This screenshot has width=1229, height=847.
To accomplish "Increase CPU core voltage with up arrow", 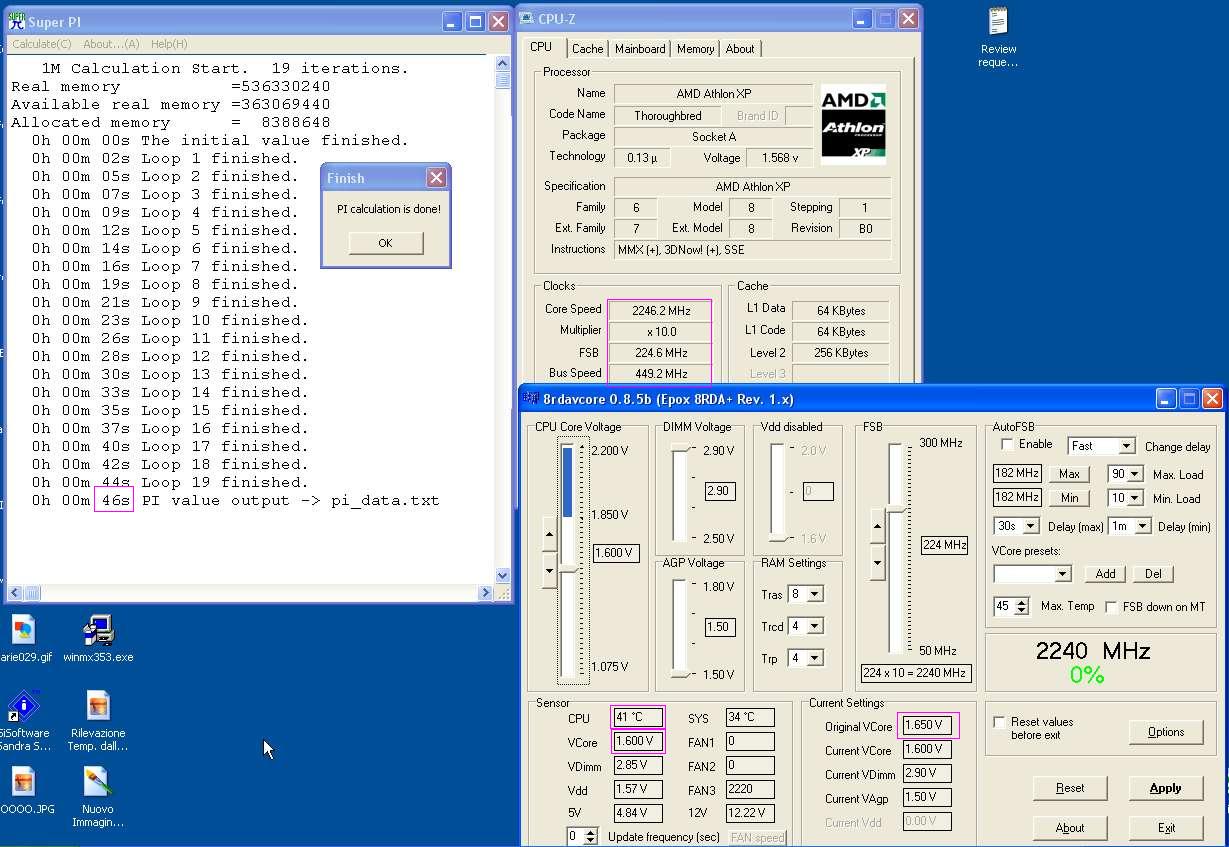I will [x=549, y=534].
